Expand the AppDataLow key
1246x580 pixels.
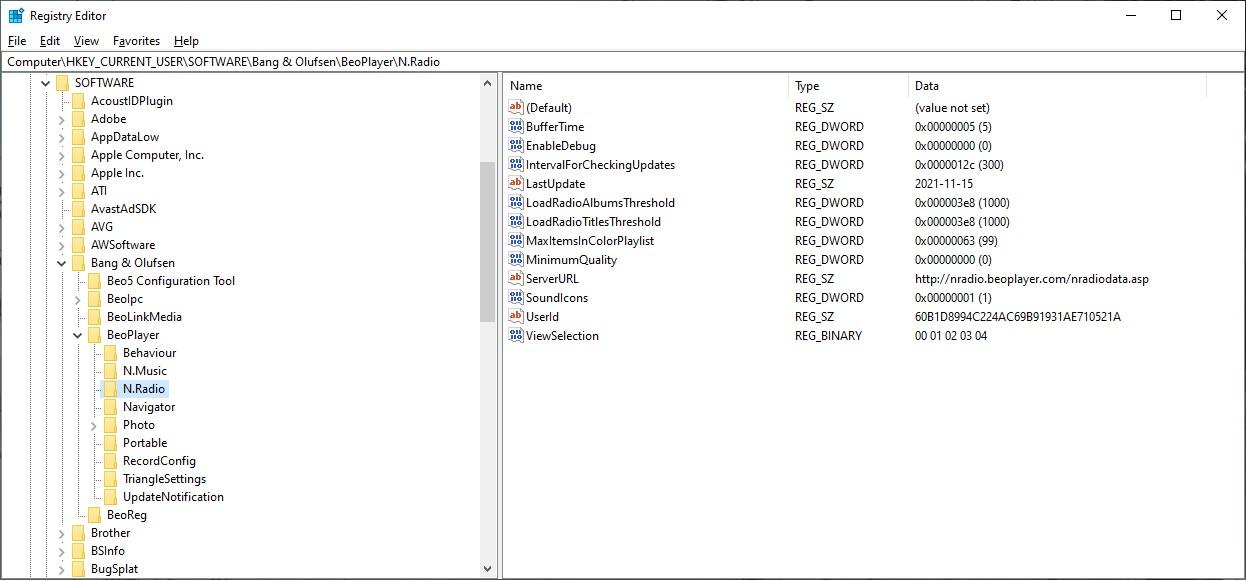tap(61, 137)
